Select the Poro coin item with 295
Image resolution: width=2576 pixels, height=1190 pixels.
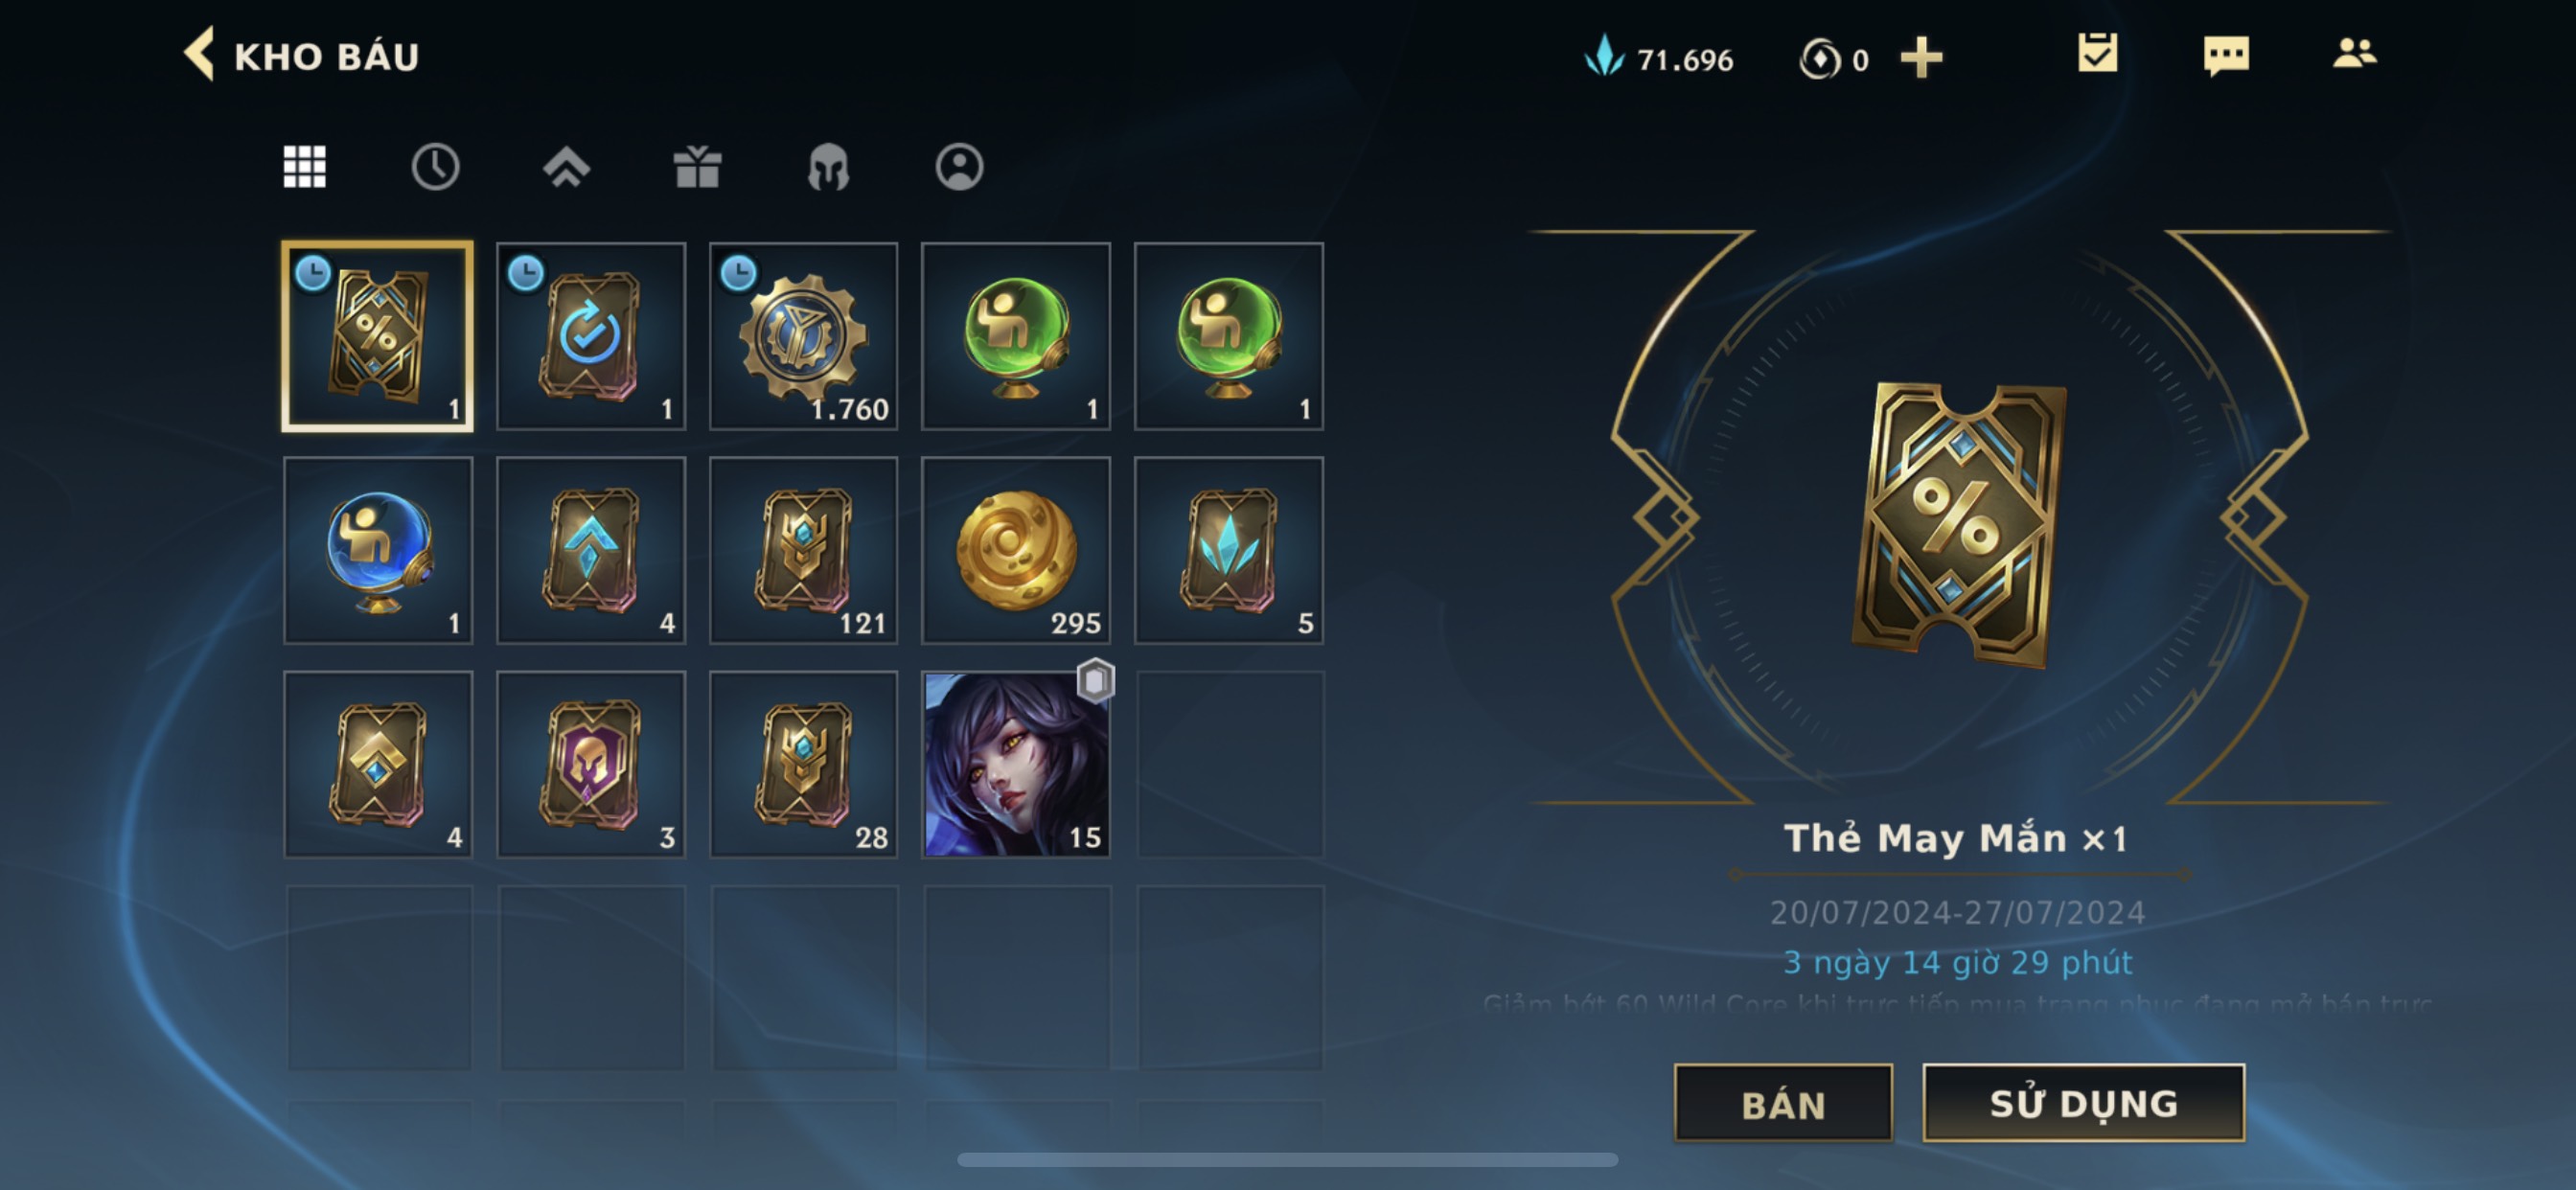pos(1015,550)
